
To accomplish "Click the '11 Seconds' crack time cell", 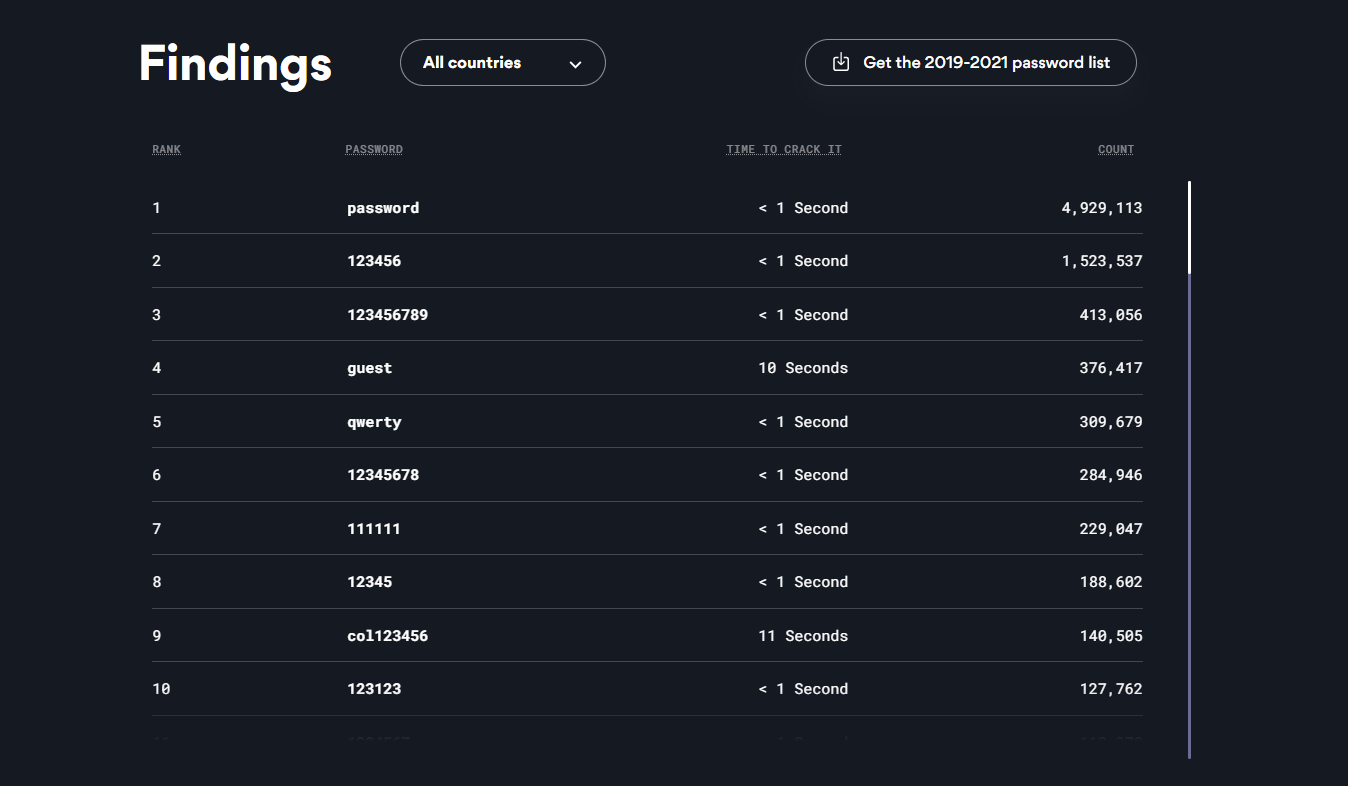I will coord(802,636).
